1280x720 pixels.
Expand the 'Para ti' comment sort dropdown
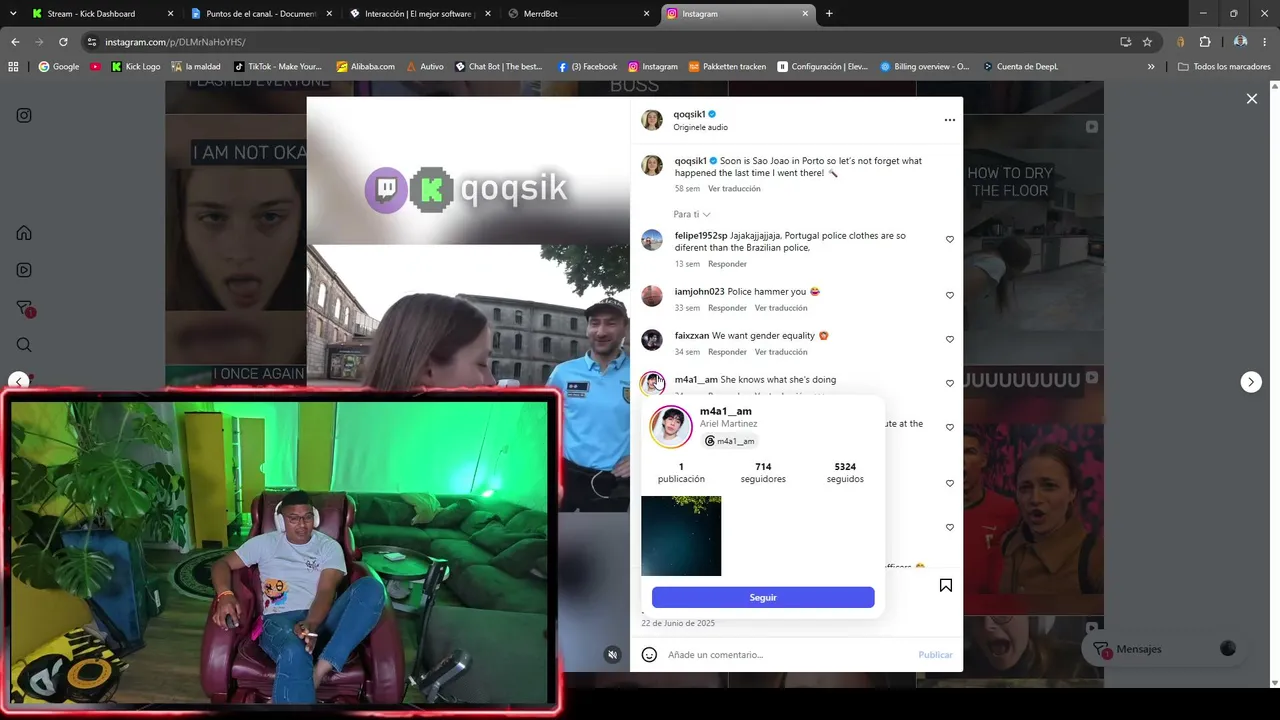tap(692, 214)
